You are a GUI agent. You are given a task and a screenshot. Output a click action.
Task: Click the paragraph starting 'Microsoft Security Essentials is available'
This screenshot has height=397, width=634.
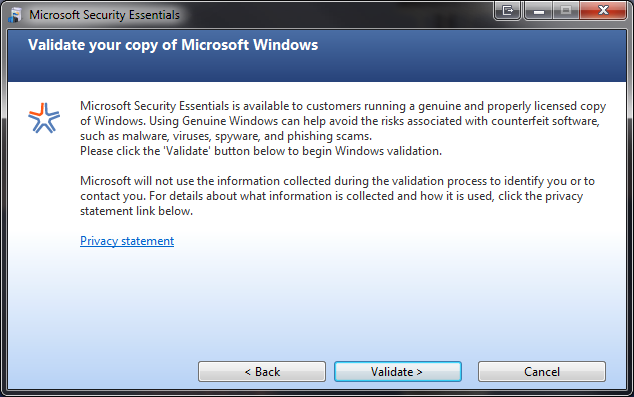point(343,121)
